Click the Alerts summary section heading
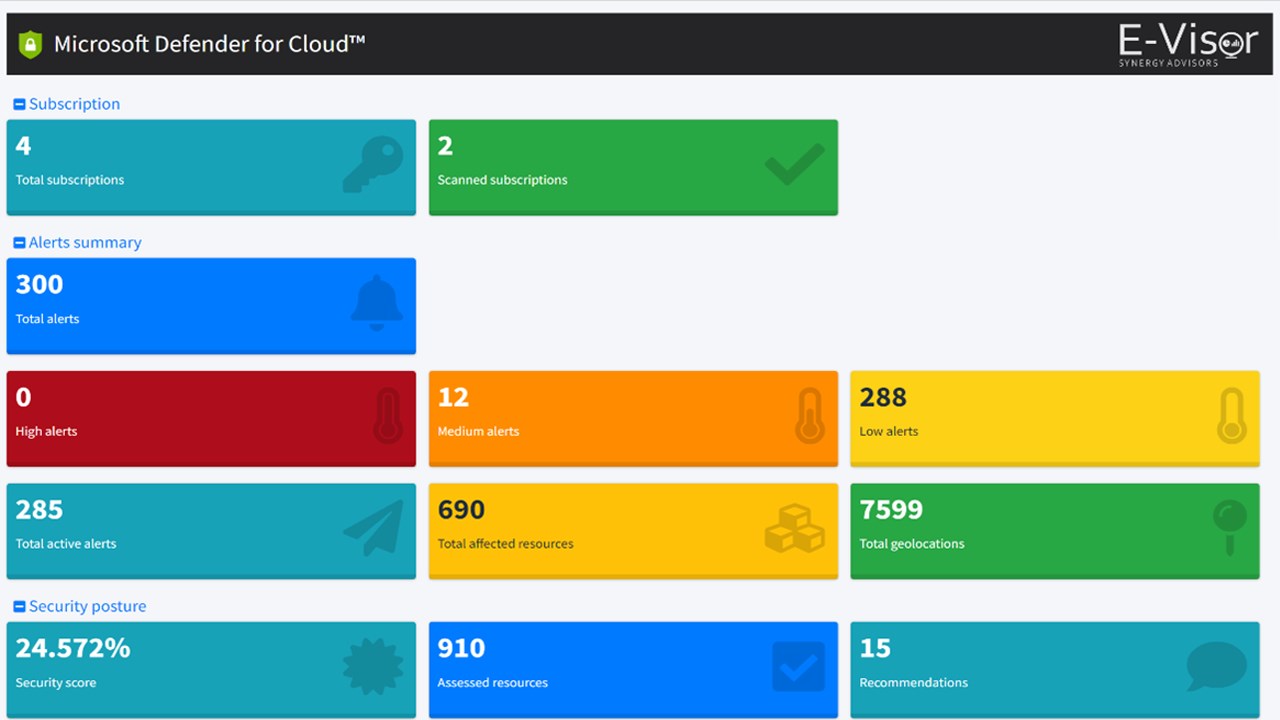Viewport: 1280px width, 720px height. coord(85,243)
